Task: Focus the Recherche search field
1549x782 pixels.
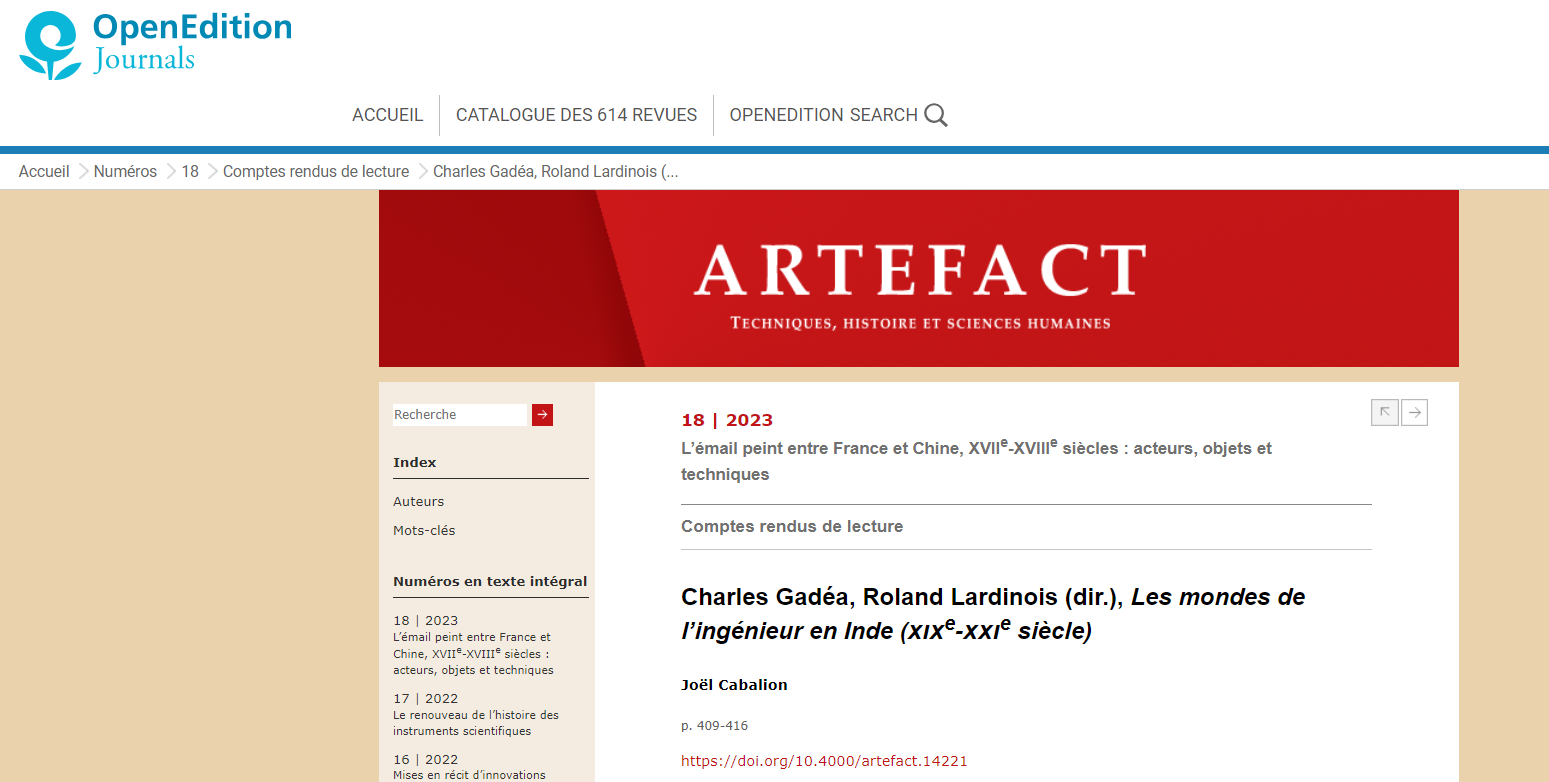Action: pos(459,415)
